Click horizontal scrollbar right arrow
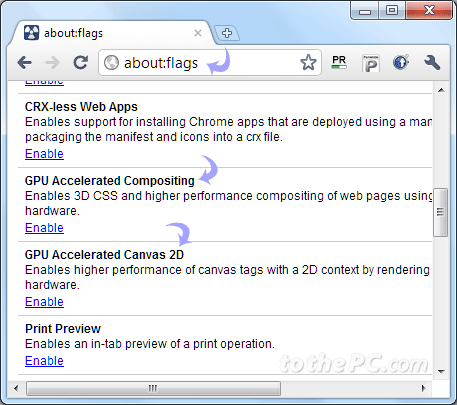 click(x=424, y=388)
